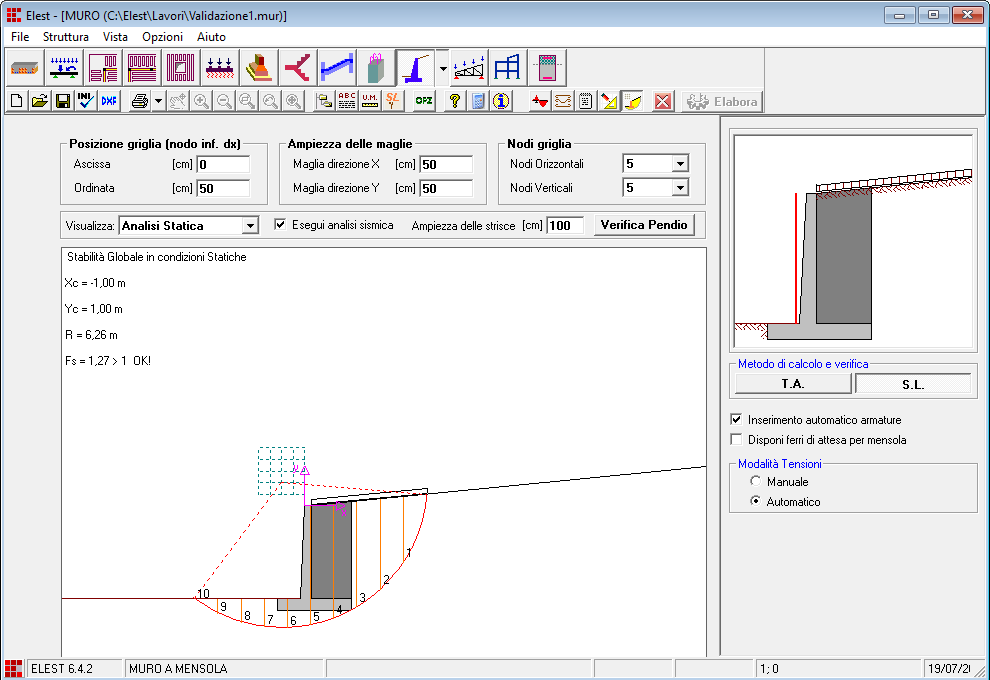Choose the frame structure icon

pos(508,67)
